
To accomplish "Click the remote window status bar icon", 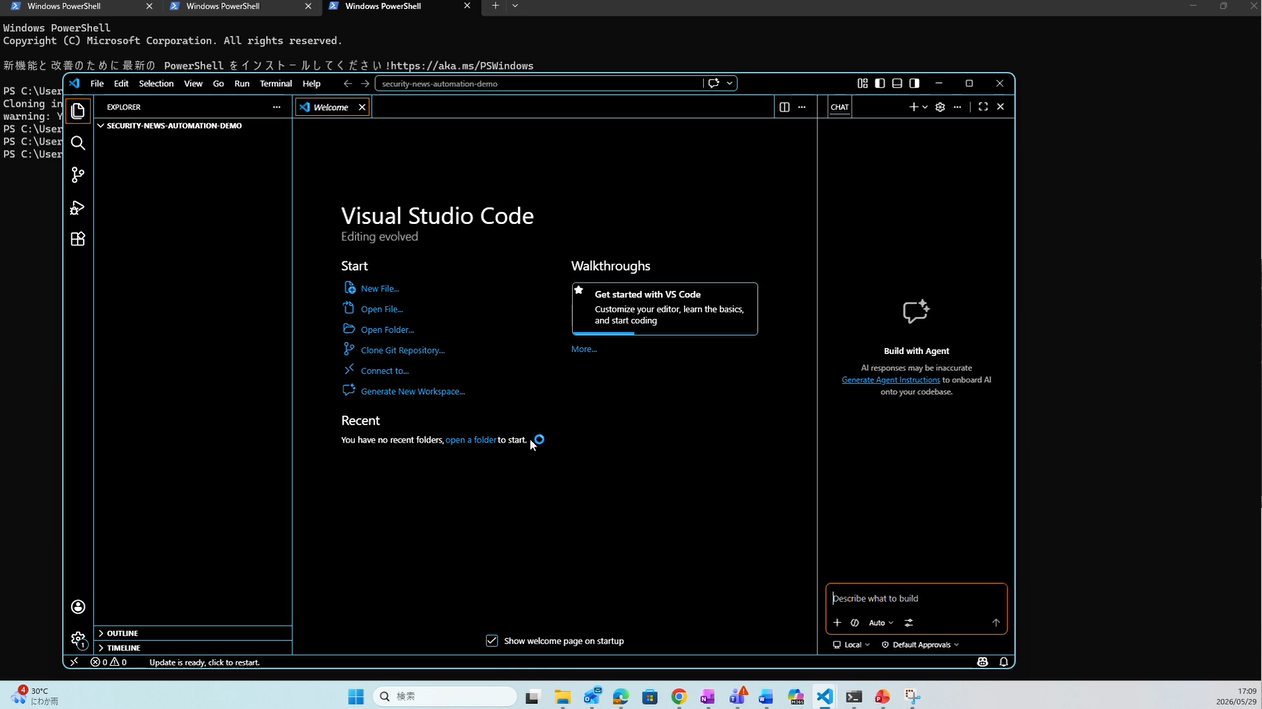I will 73,662.
